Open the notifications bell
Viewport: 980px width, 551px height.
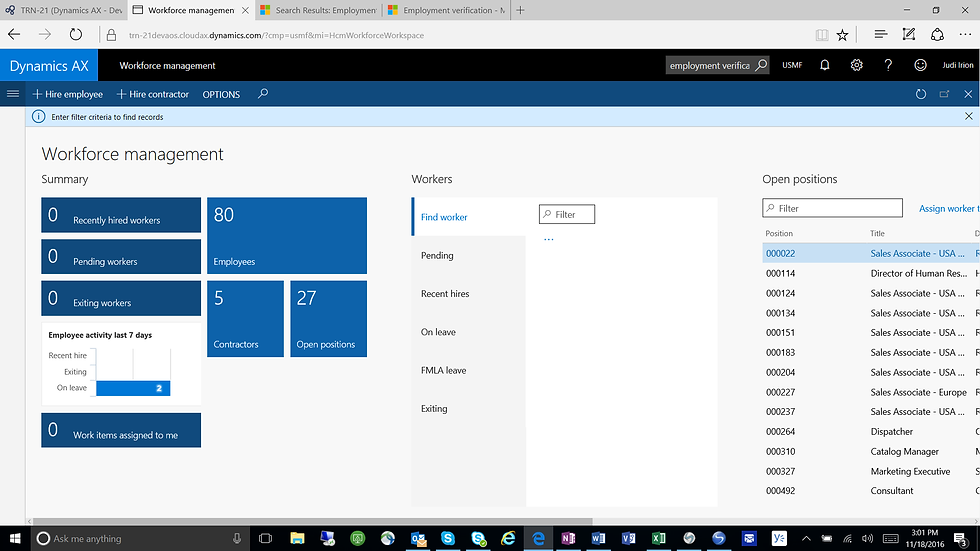click(824, 65)
